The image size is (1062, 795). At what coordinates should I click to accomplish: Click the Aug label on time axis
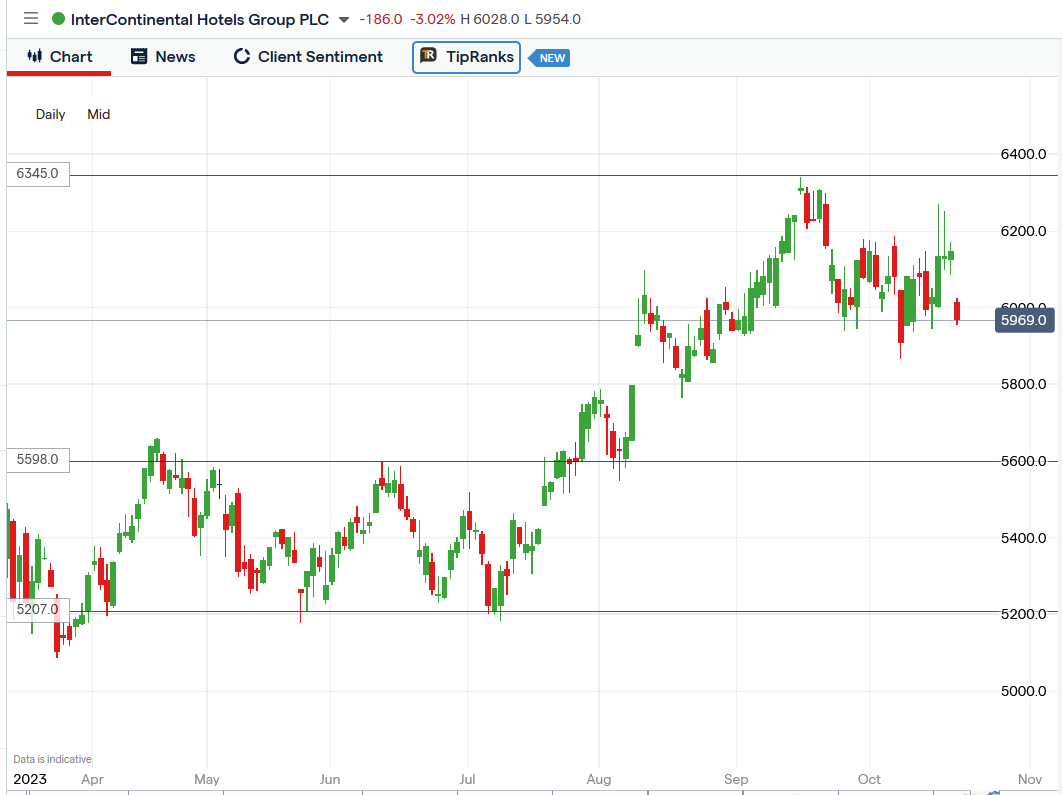599,779
